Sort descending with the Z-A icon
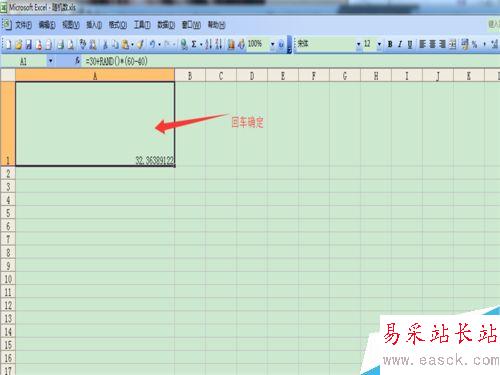 click(x=219, y=44)
